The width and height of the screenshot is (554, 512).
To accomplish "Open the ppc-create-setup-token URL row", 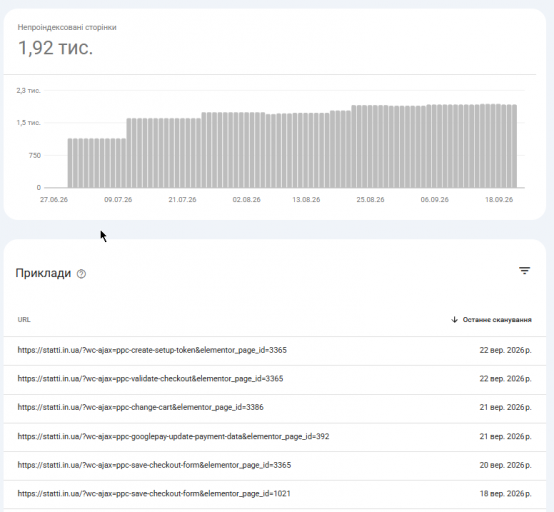I will click(x=275, y=351).
